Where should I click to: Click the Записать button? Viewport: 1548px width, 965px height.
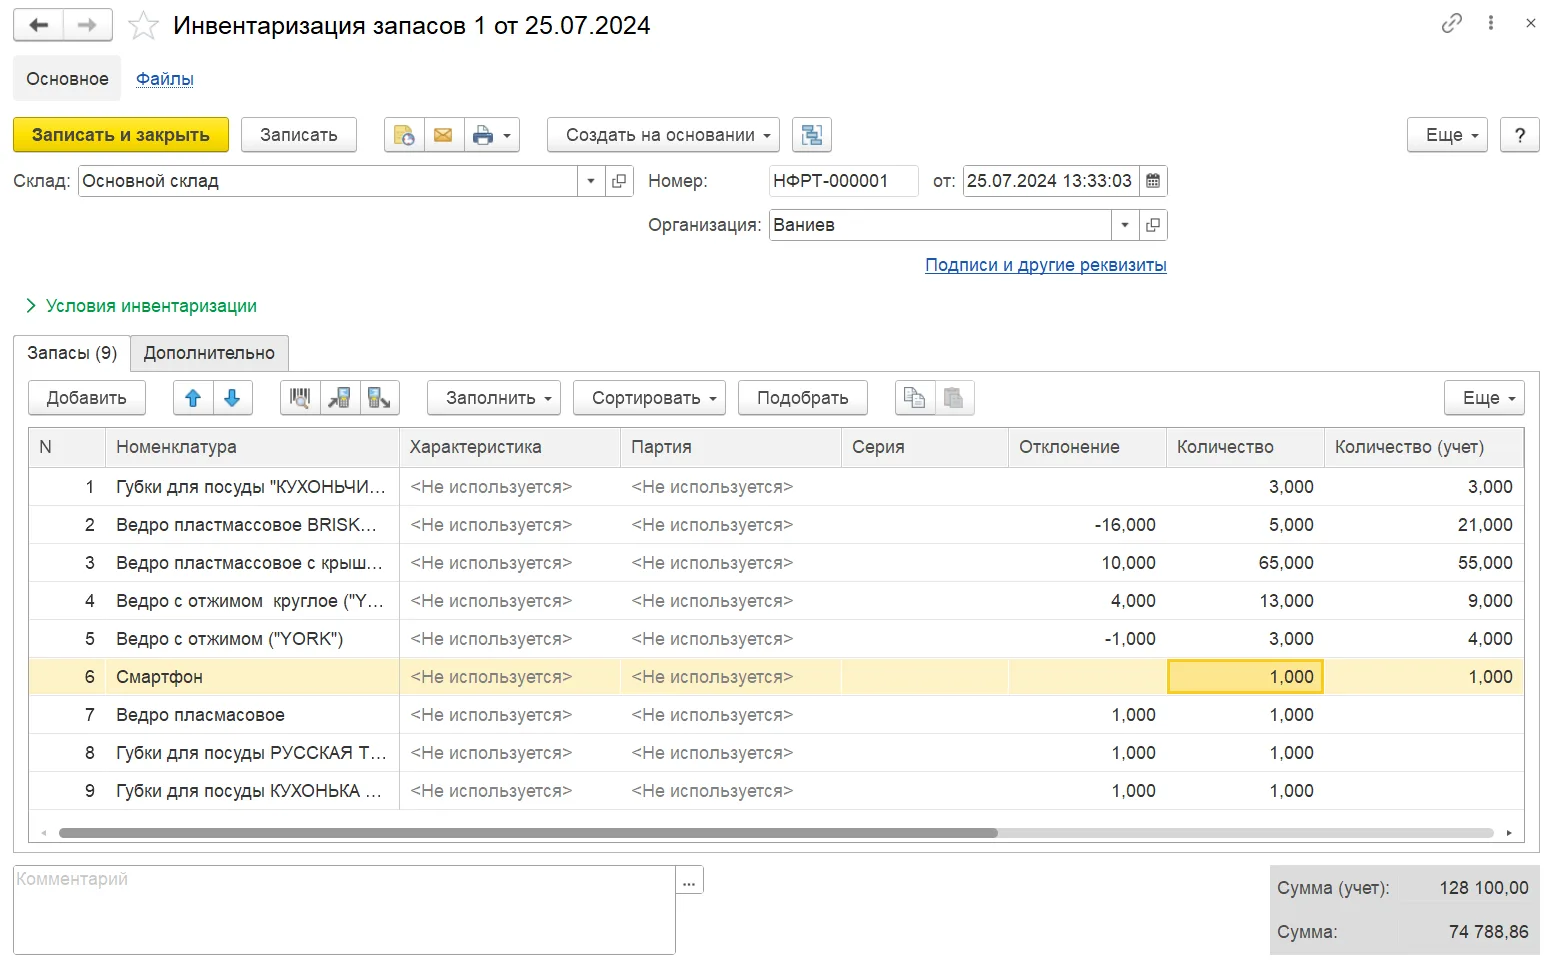coord(299,135)
